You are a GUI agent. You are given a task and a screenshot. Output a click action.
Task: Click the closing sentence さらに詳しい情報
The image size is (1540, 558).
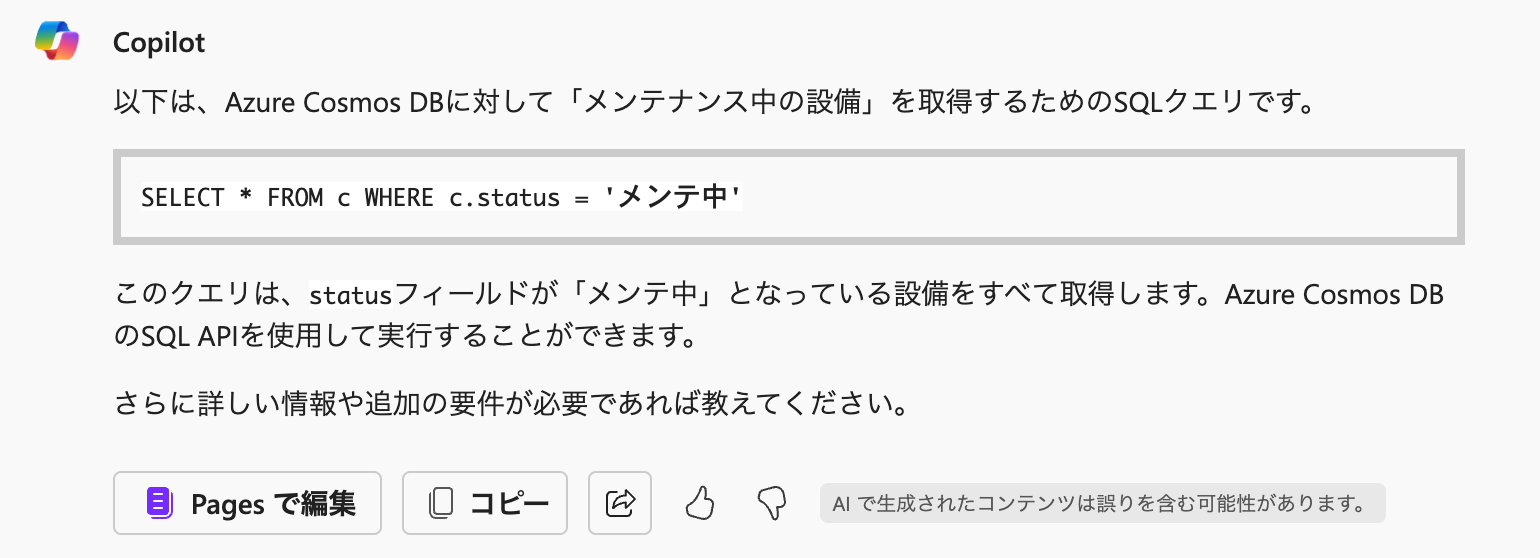click(x=511, y=405)
